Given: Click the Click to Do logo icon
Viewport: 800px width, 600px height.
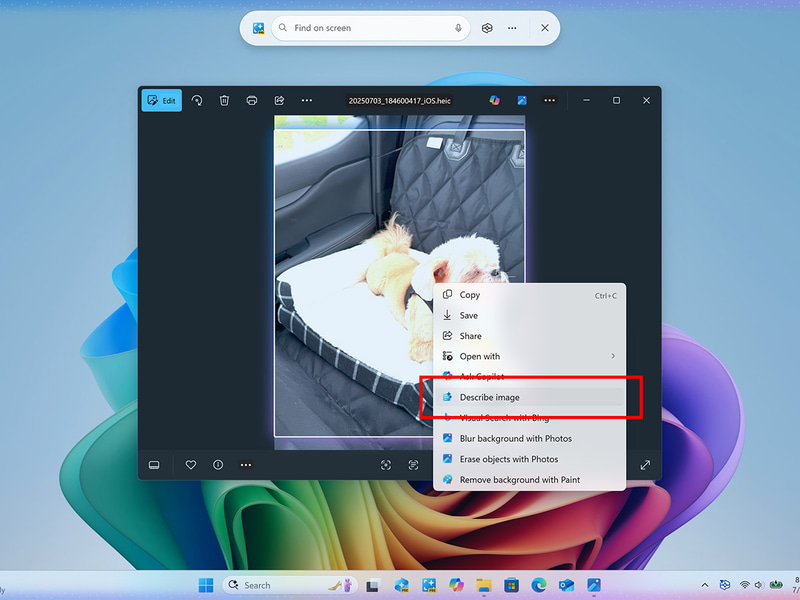Looking at the screenshot, I should point(259,28).
